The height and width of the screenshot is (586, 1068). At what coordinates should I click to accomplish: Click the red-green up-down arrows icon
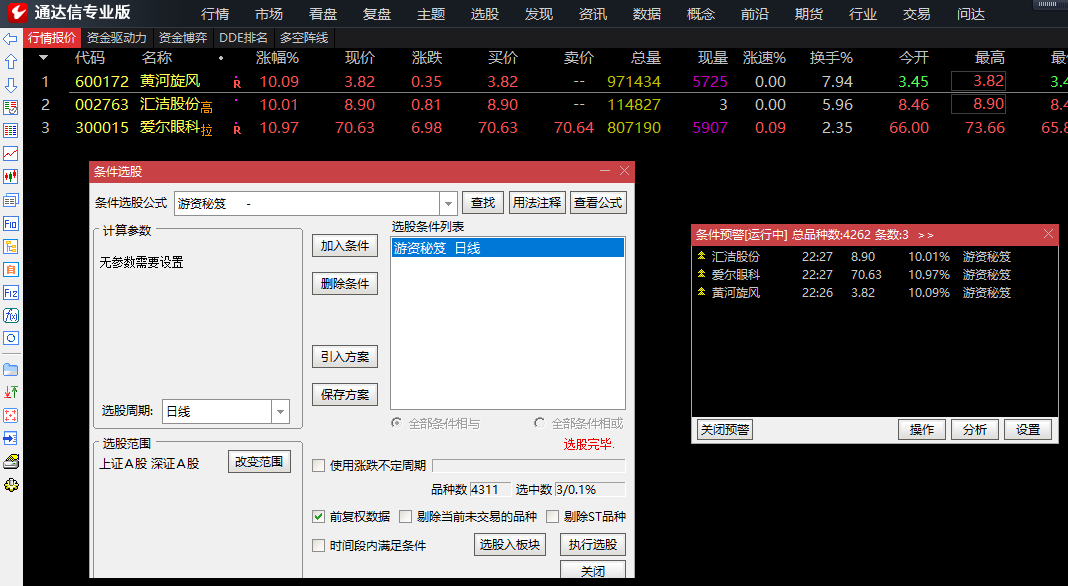[10, 392]
